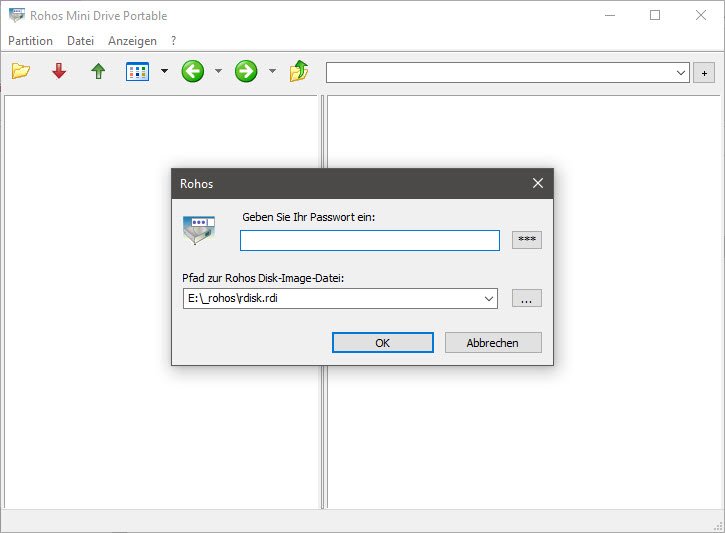Click the Abbrechen button

[493, 343]
